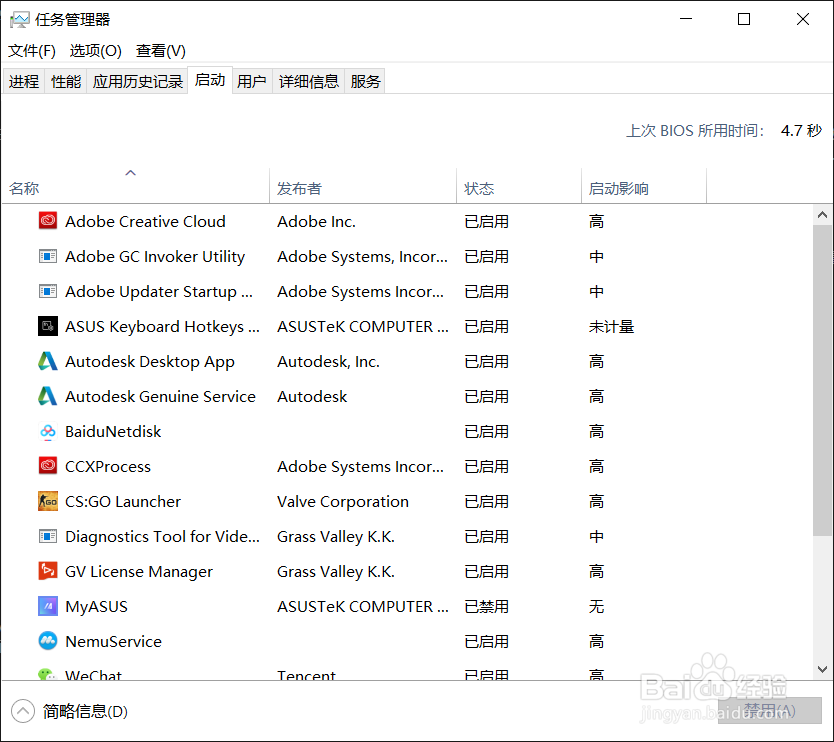Click 已启用 status of NemuService
Viewport: 834px width, 742px height.
[x=486, y=641]
